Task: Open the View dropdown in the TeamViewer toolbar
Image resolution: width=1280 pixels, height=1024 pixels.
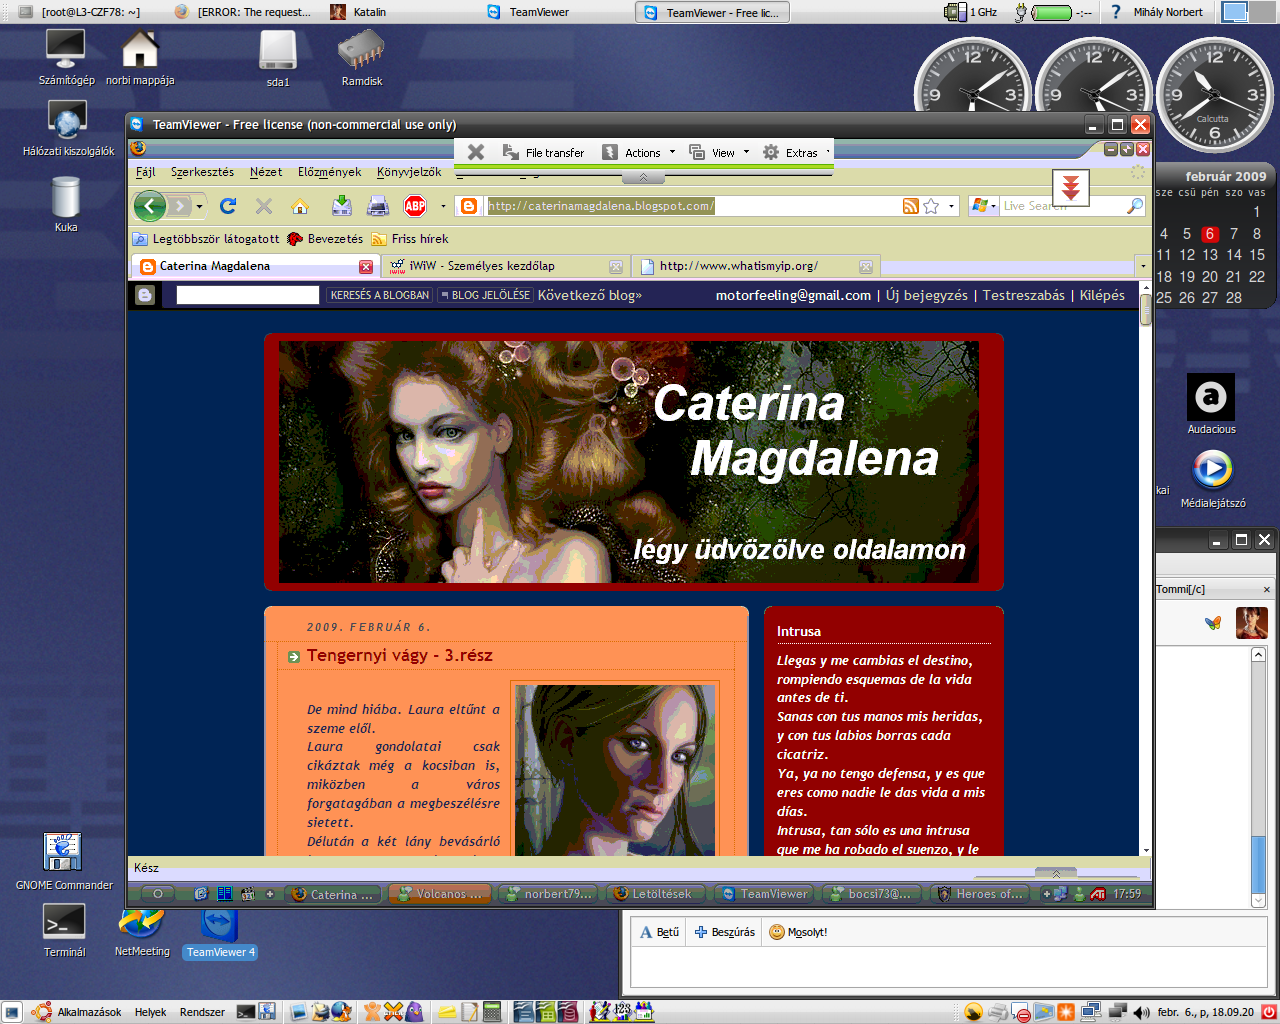Action: coord(718,152)
